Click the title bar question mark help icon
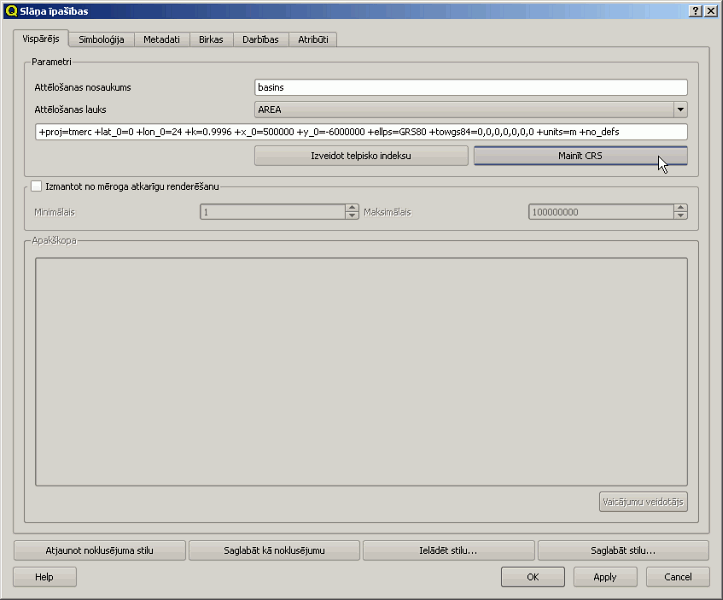Screen dimensions: 723x600 (x=695, y=11)
